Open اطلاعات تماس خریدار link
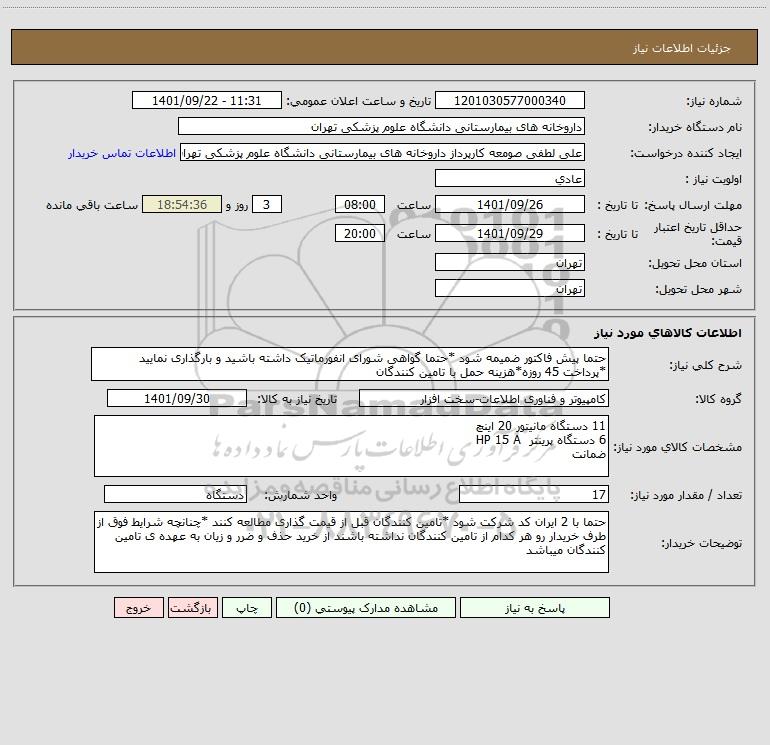The height and width of the screenshot is (745, 770). coord(122,153)
